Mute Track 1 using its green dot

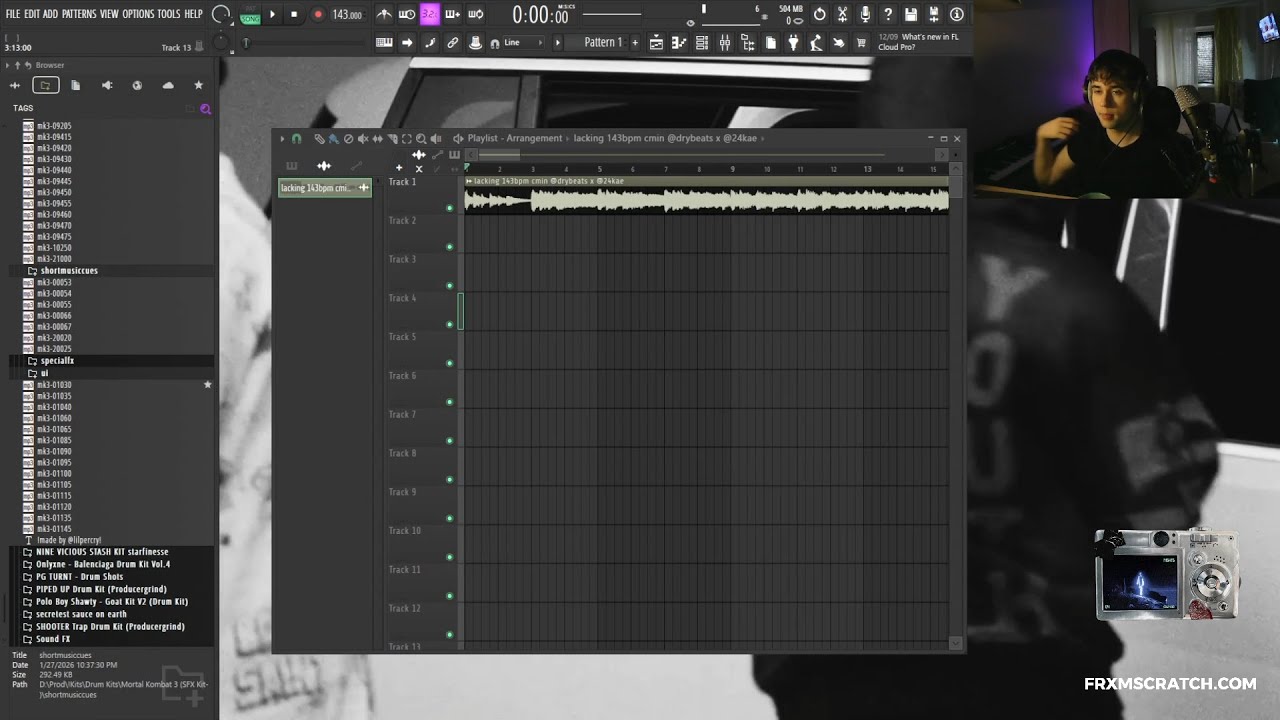pos(449,208)
